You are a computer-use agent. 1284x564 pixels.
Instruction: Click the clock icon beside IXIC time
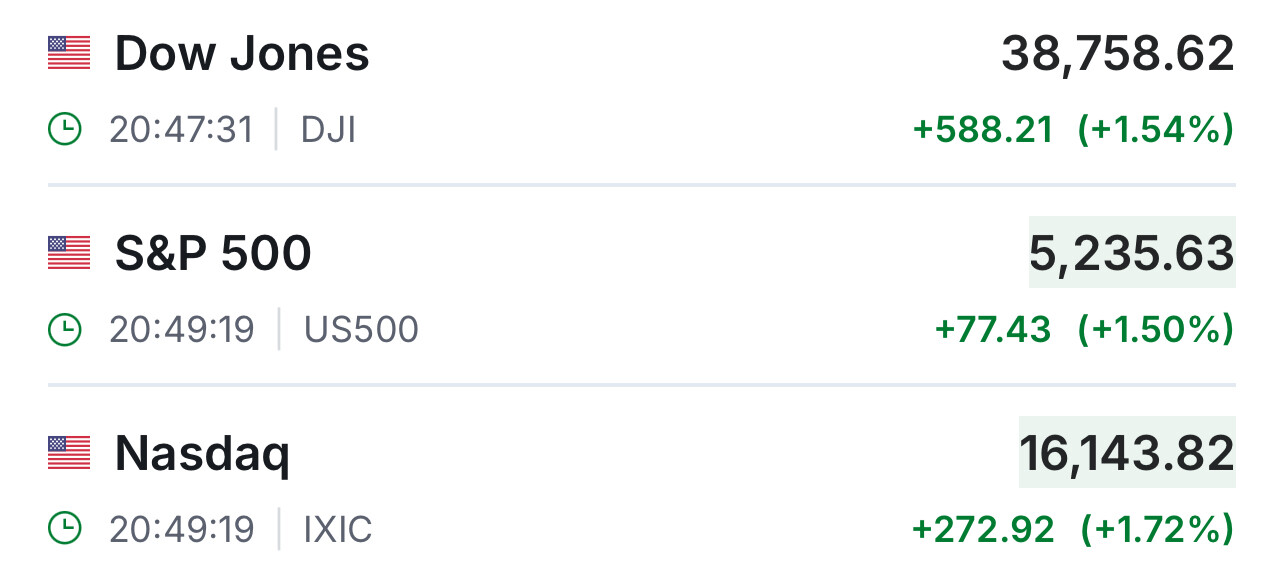(65, 529)
